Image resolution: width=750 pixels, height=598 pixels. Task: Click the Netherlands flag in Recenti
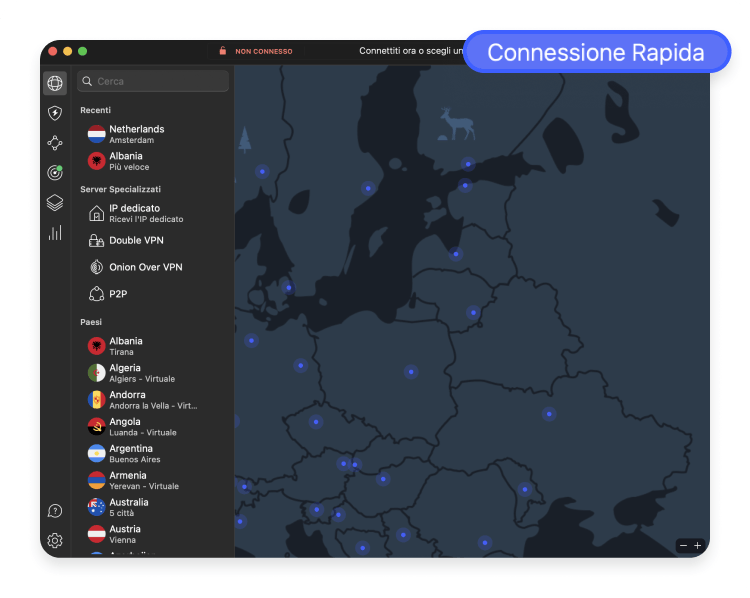point(97,134)
